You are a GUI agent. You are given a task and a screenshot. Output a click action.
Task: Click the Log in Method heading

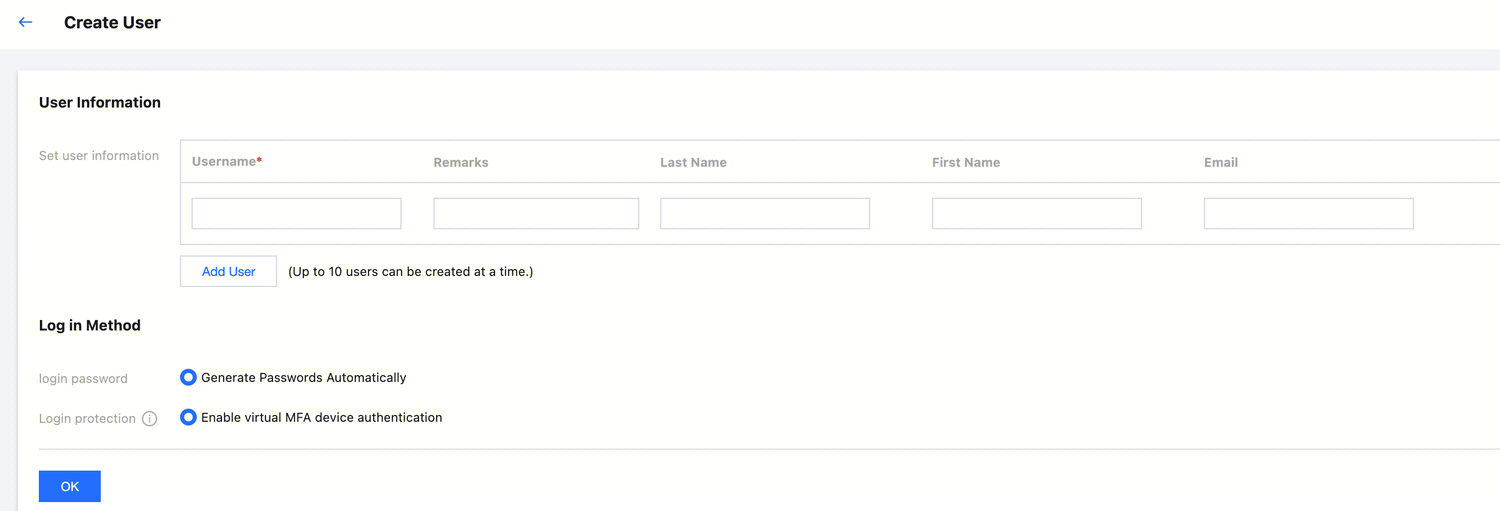tap(90, 325)
